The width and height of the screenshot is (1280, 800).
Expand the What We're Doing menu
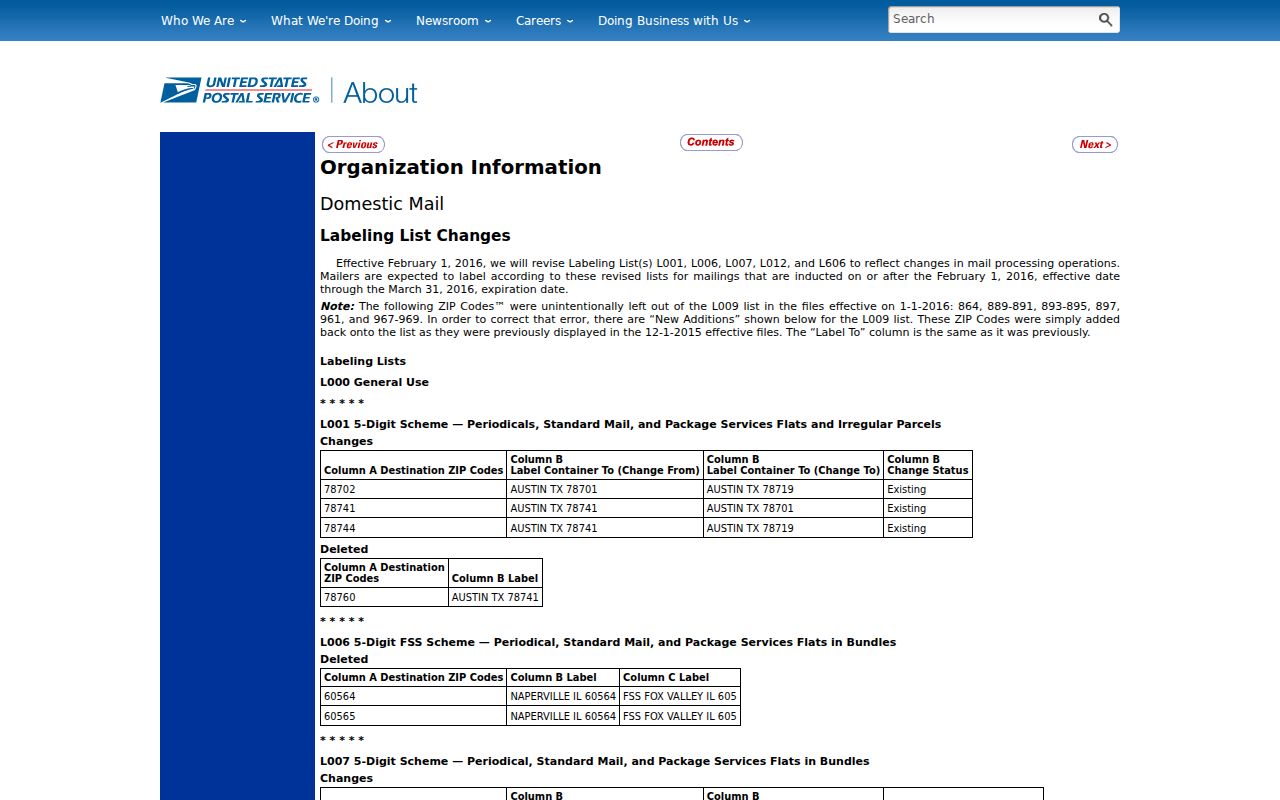click(x=331, y=20)
